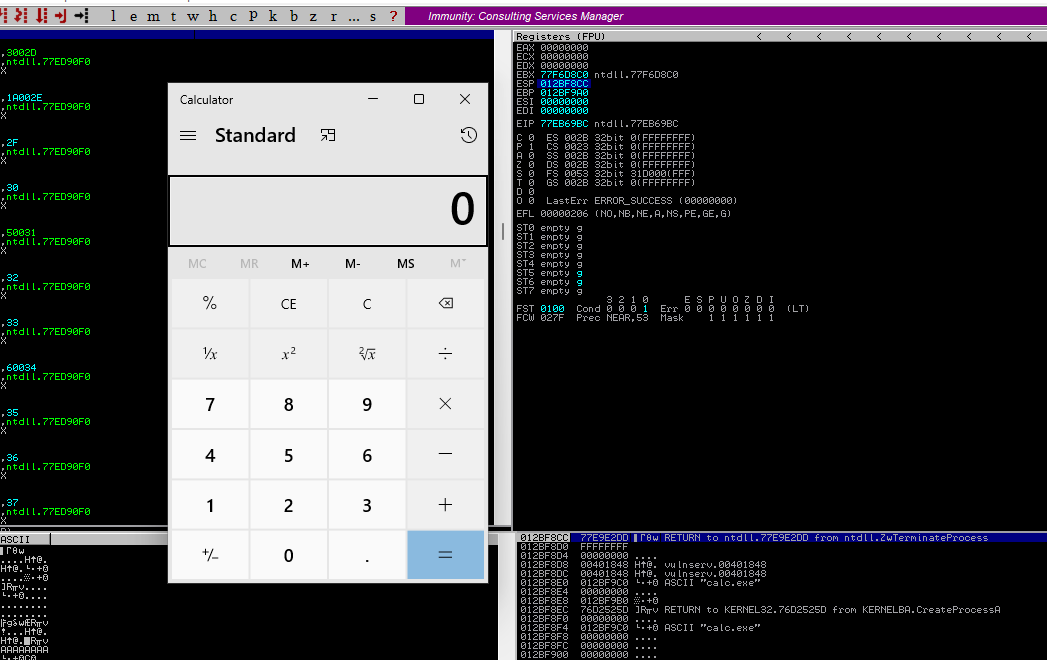Viewport: 1047px width, 660px height.
Task: Select the ESP register value 012BF8CC
Action: click(565, 83)
